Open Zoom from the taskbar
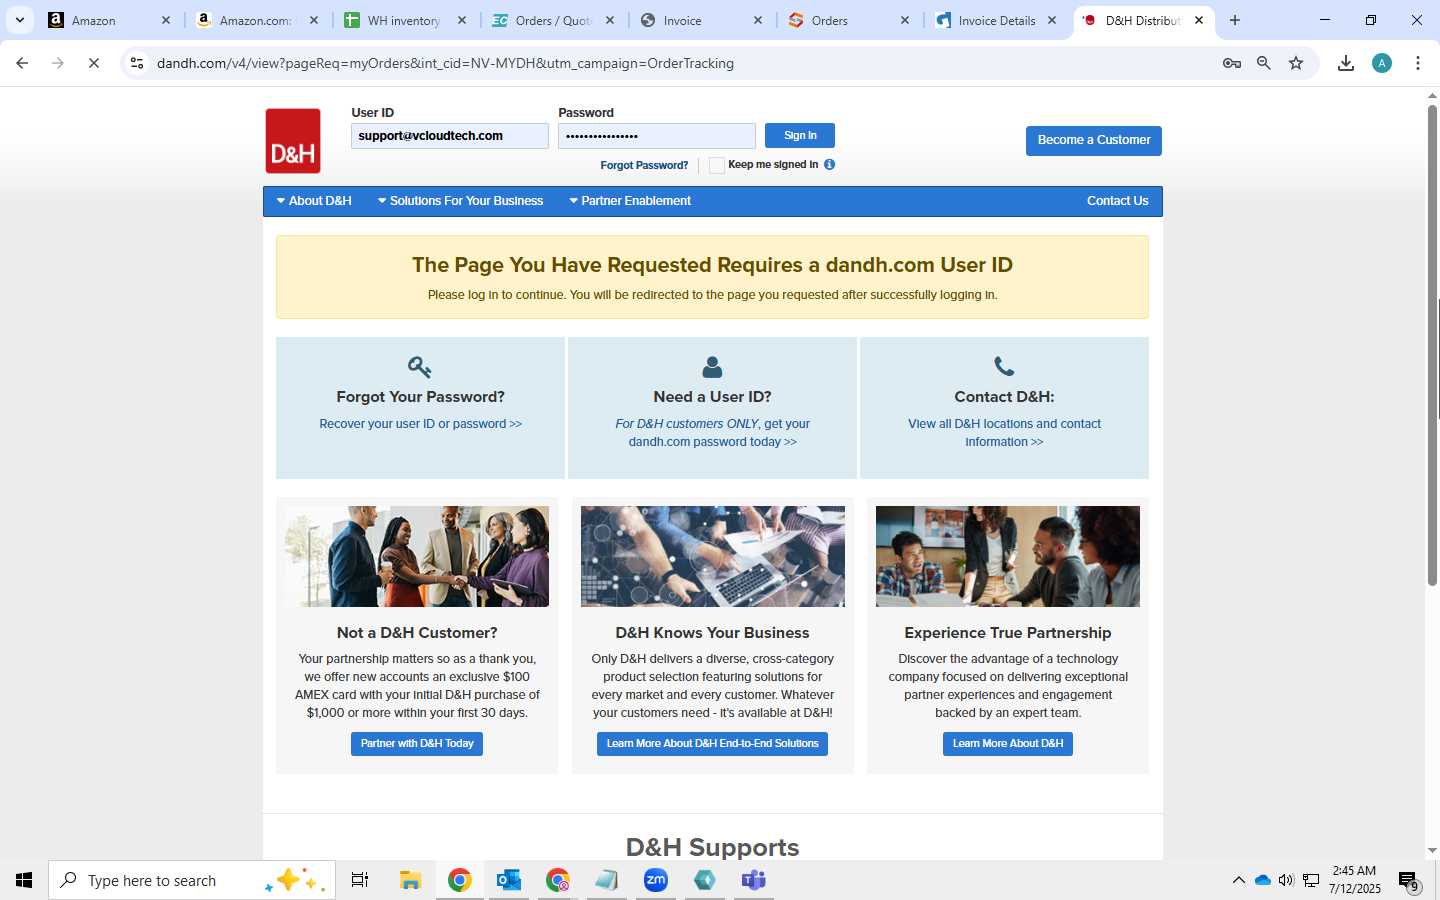The width and height of the screenshot is (1440, 900). [656, 880]
